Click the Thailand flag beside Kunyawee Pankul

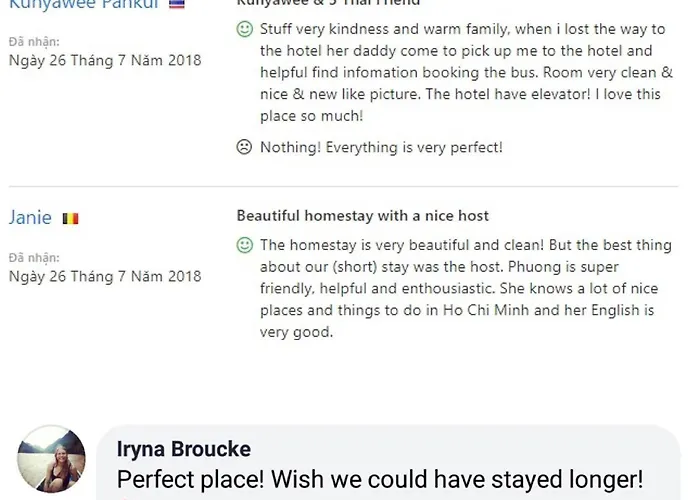click(177, 4)
